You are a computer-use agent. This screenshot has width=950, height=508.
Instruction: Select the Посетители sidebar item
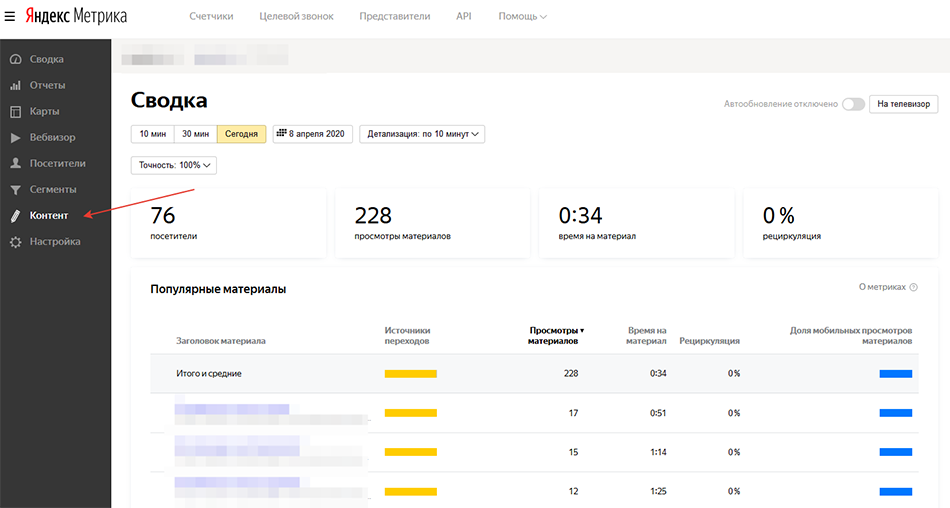(56, 164)
